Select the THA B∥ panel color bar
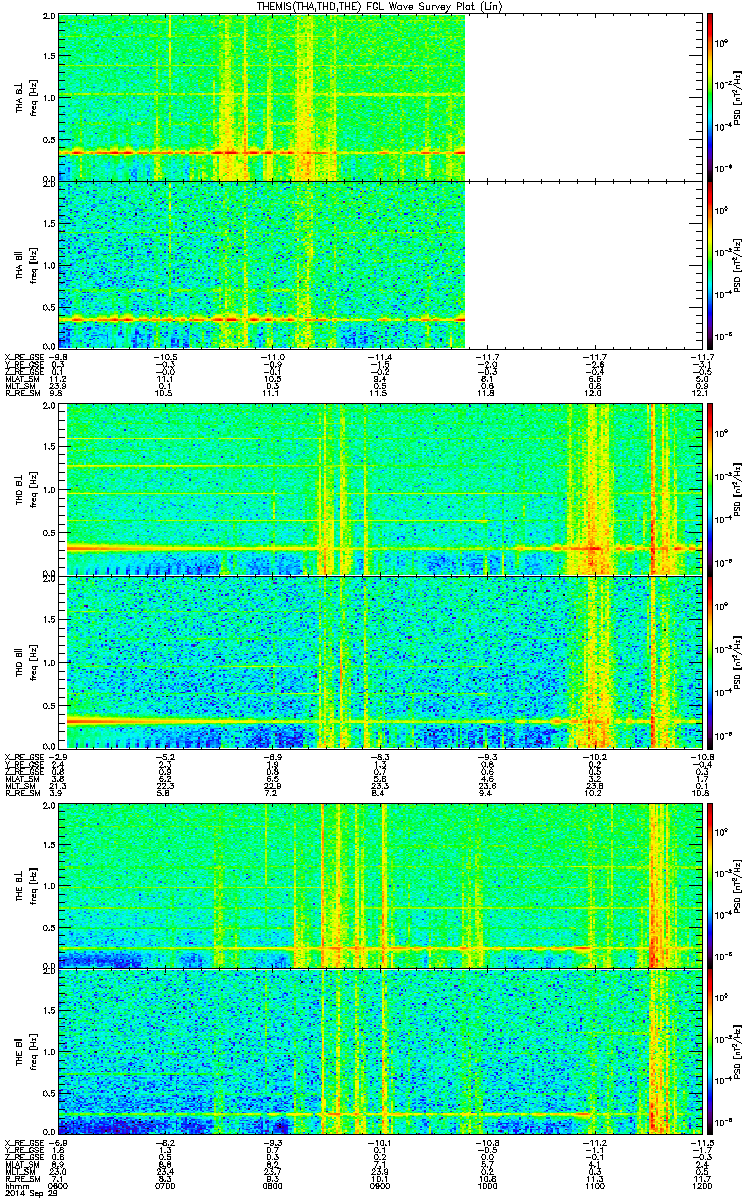 click(709, 264)
